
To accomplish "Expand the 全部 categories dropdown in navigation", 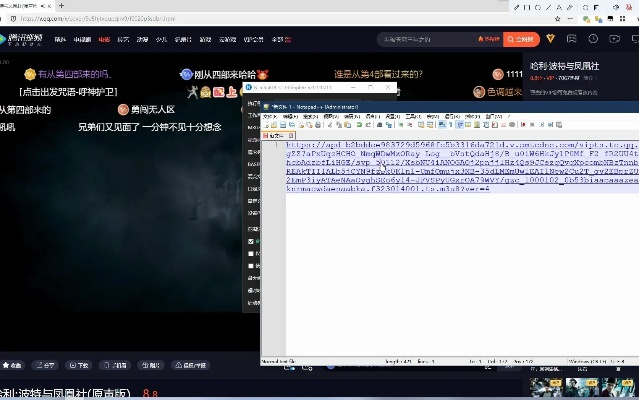I will click(x=280, y=40).
